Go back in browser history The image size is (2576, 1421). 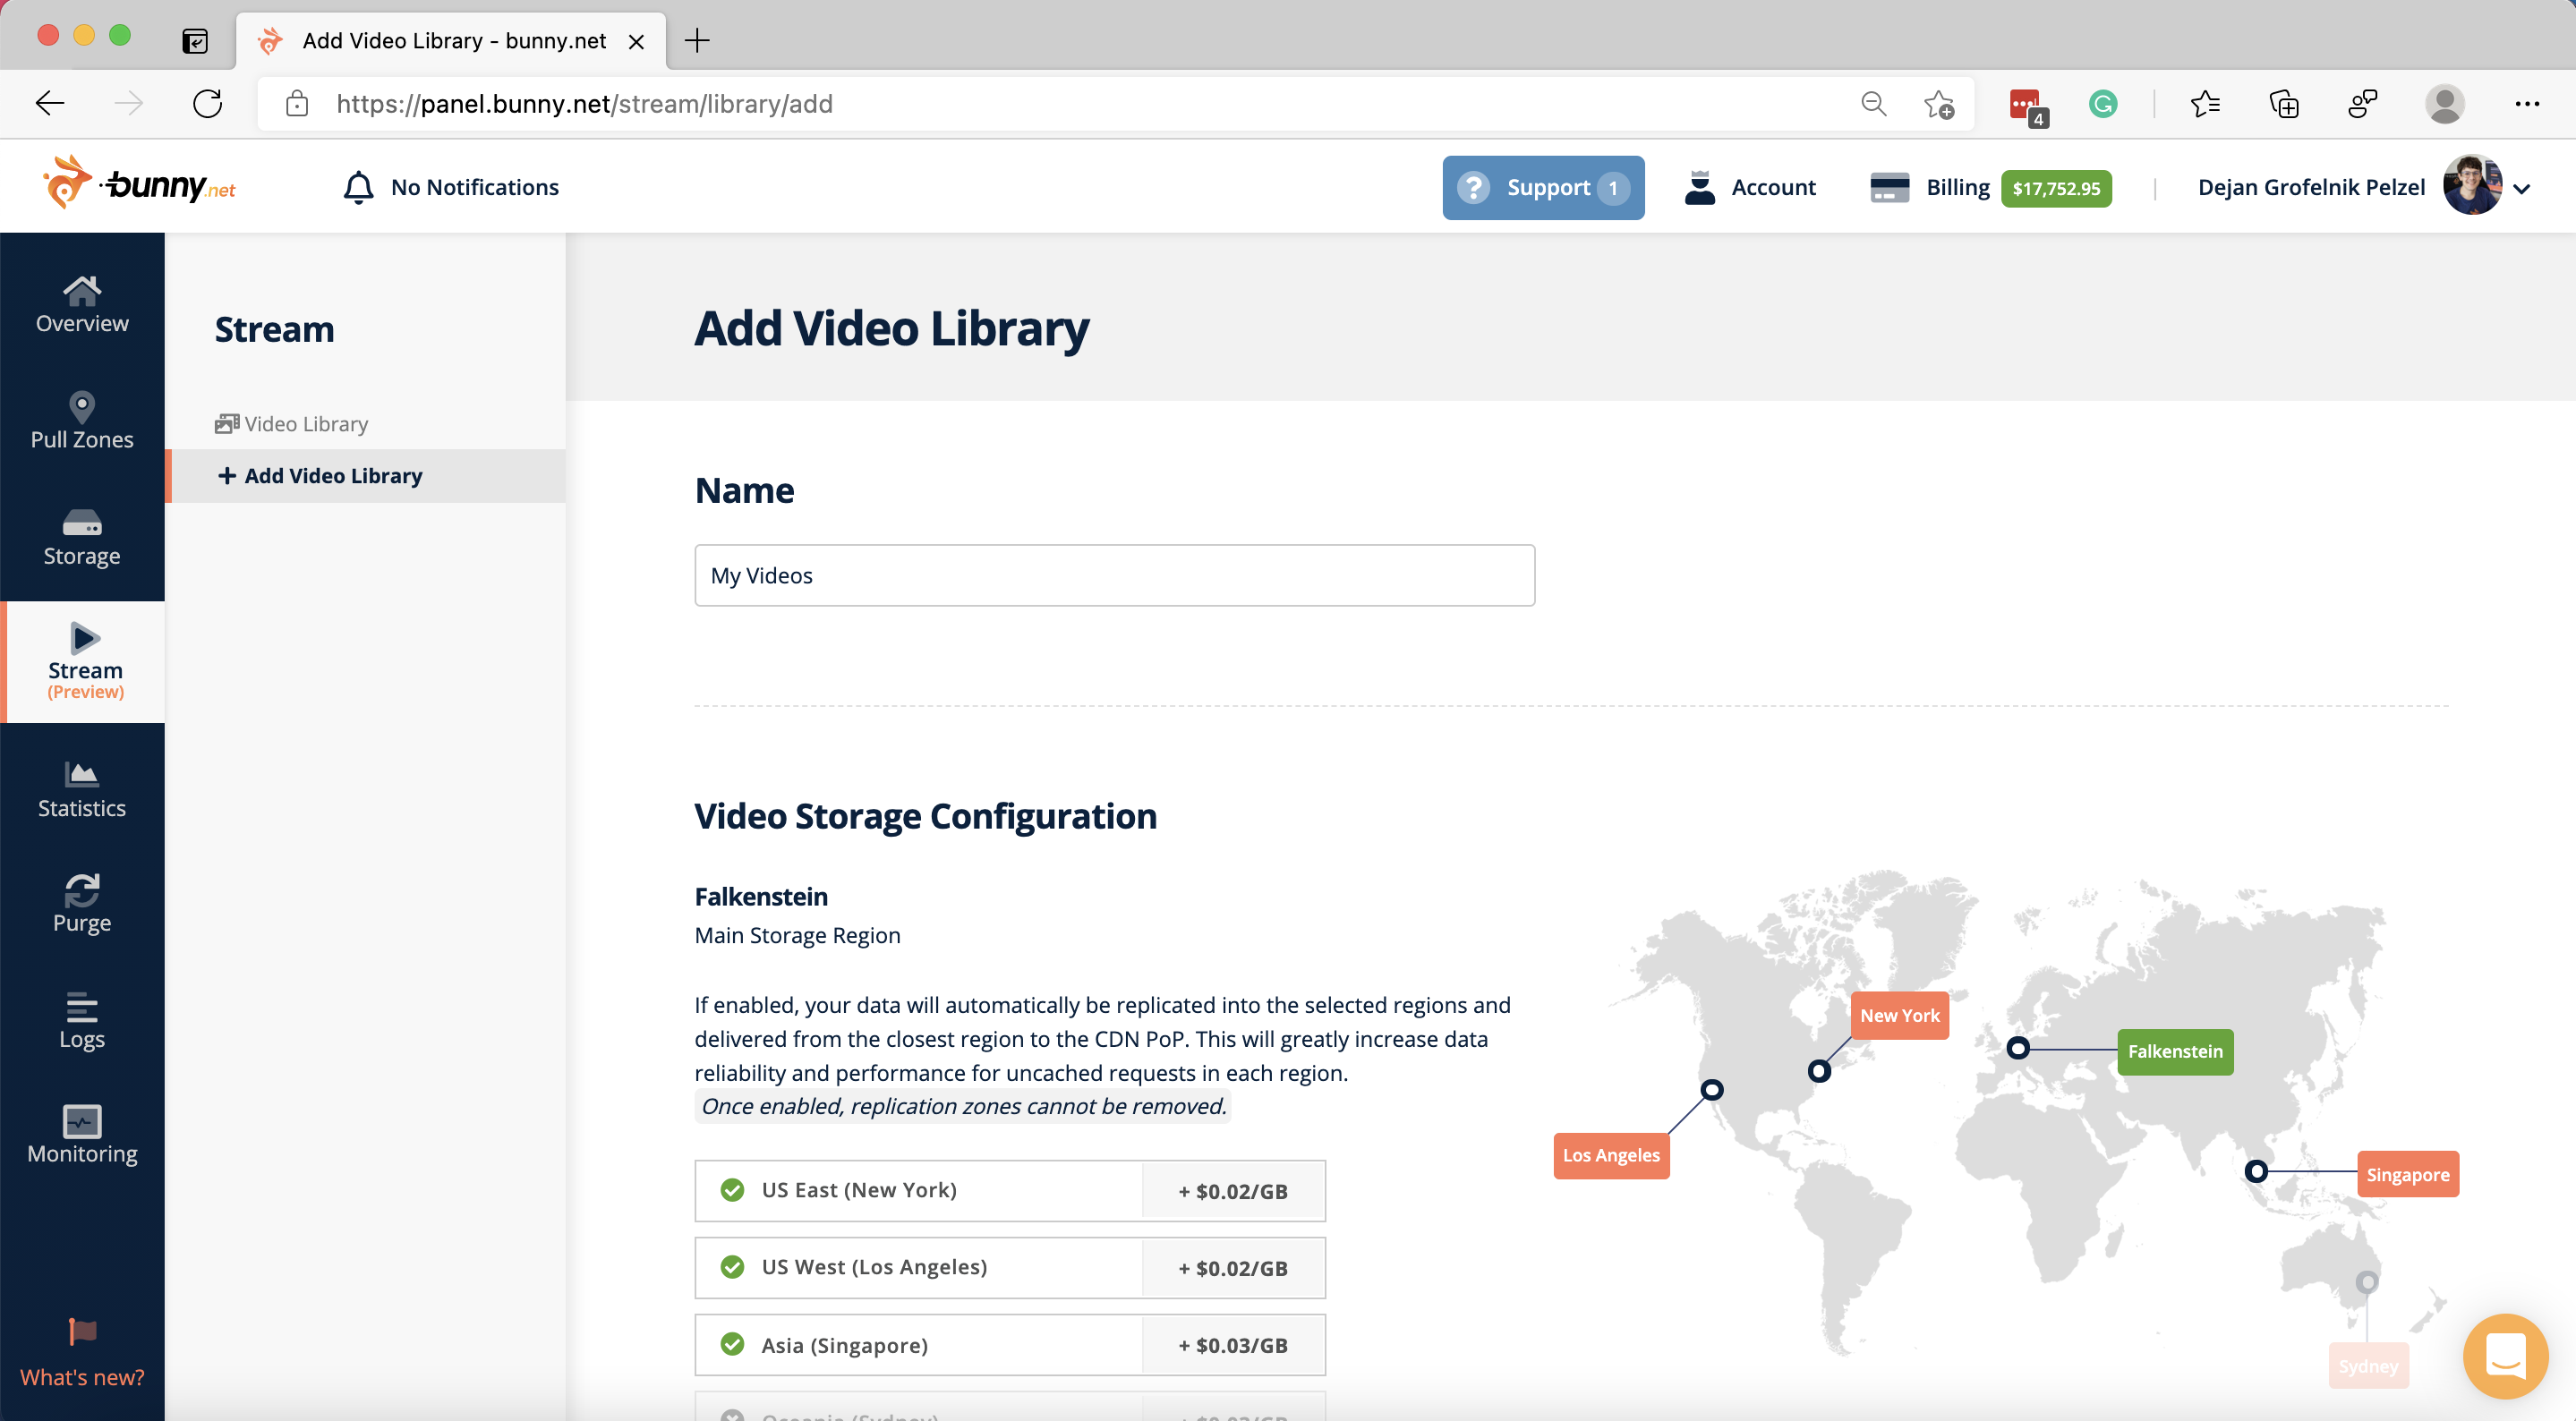click(x=50, y=103)
